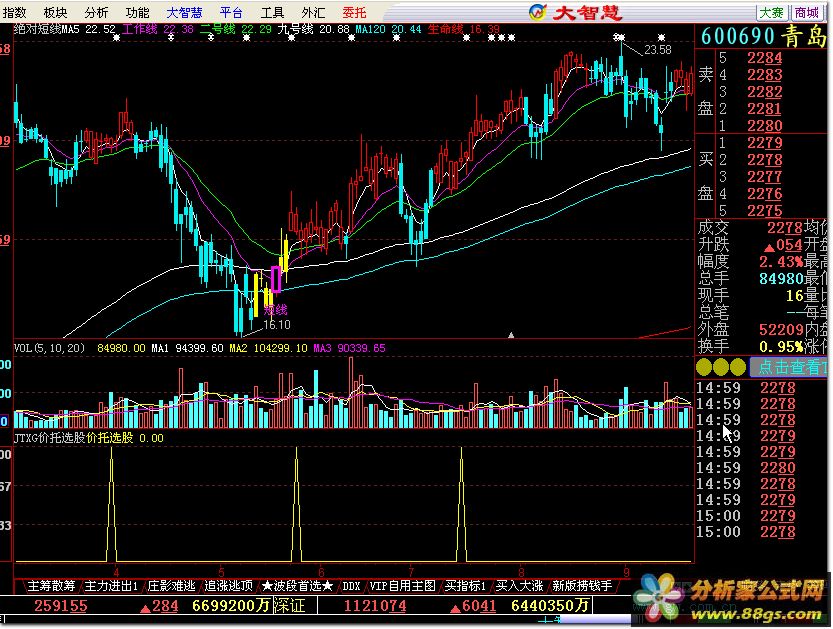
Task: Click the 大智慧 globe logo icon
Action: pyautogui.click(x=538, y=12)
